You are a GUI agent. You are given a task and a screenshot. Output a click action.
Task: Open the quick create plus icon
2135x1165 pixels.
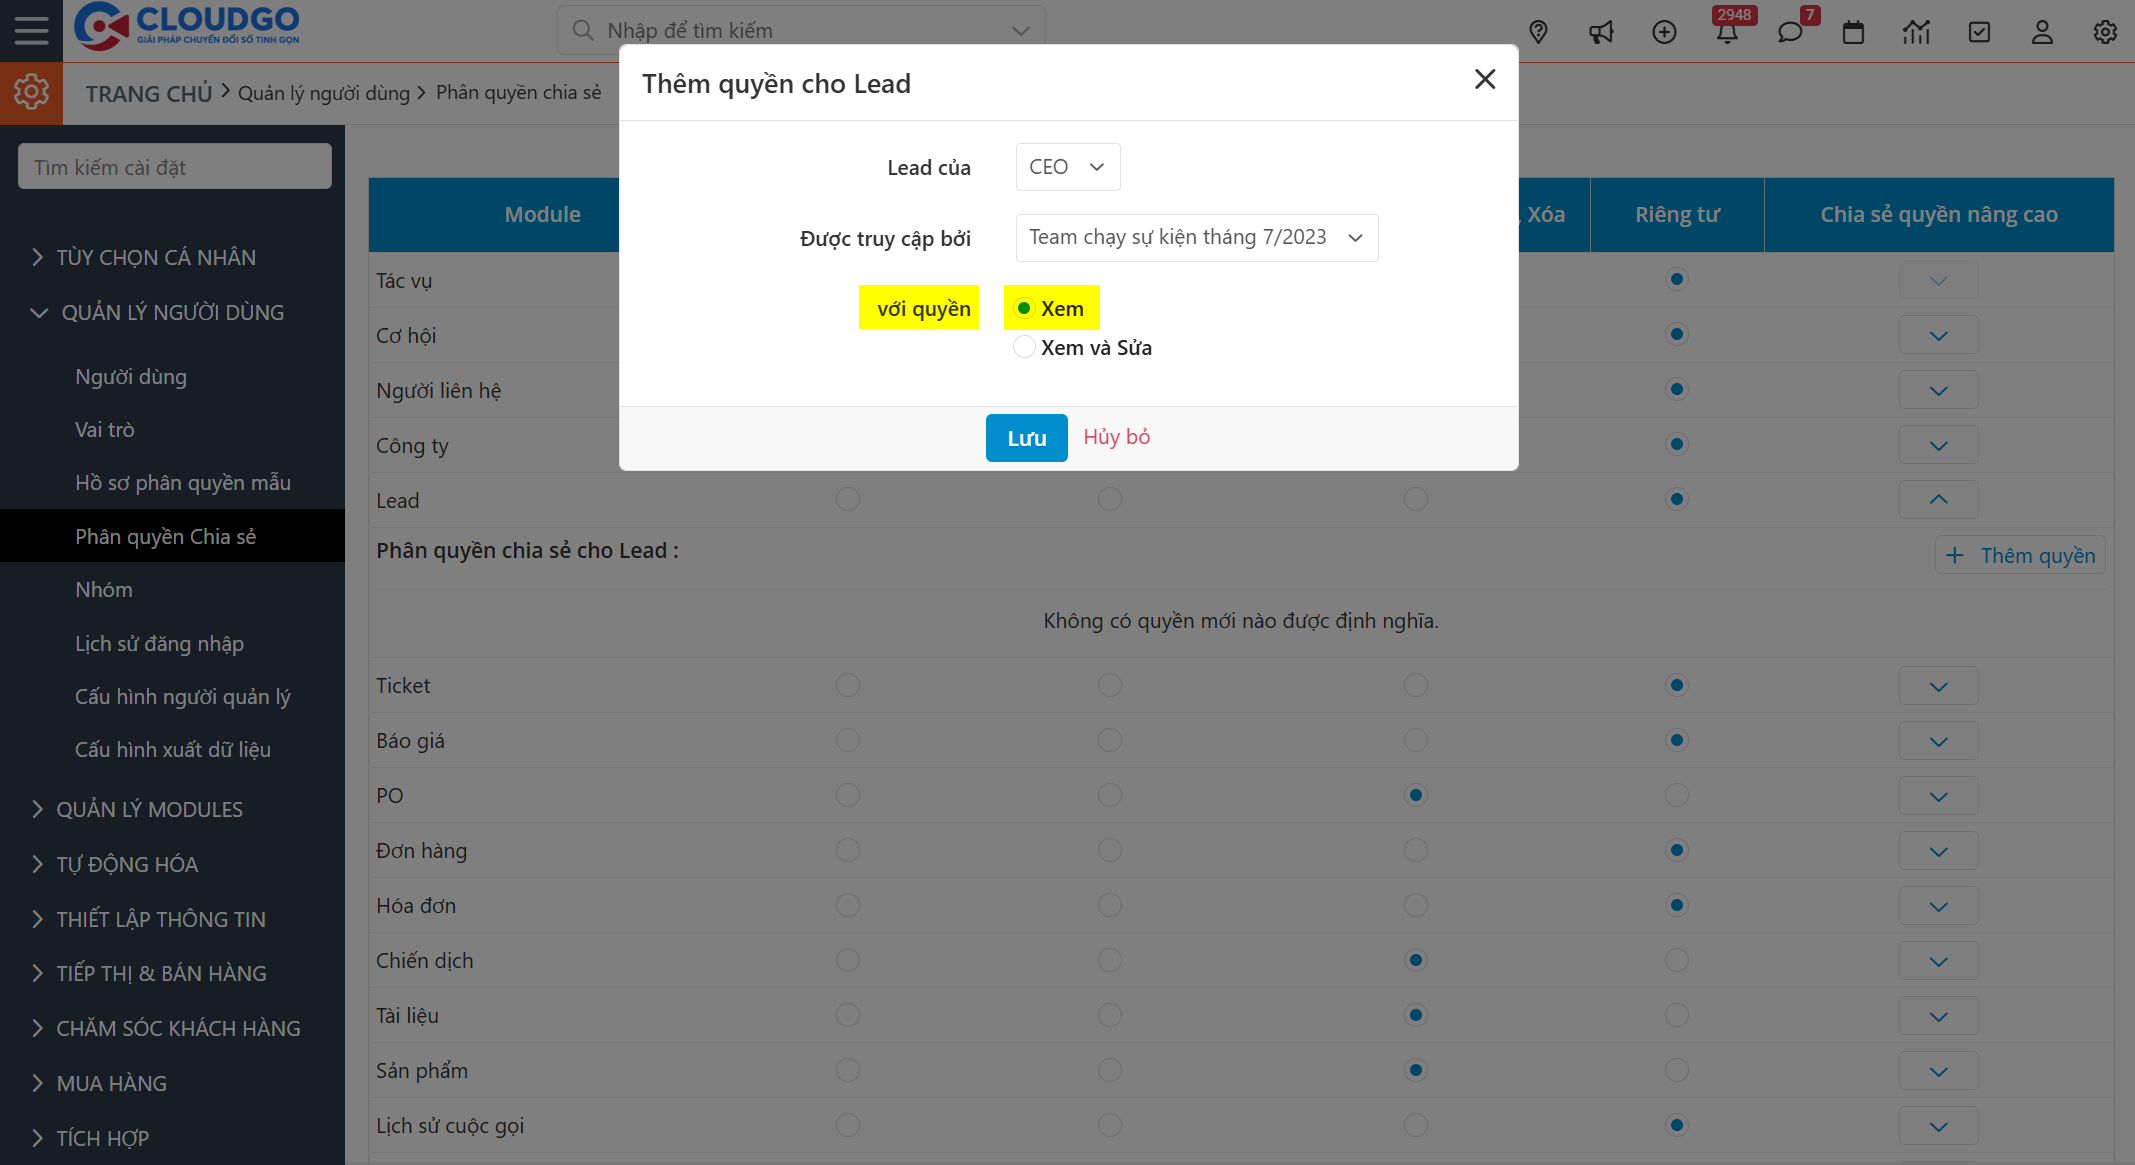point(1665,32)
